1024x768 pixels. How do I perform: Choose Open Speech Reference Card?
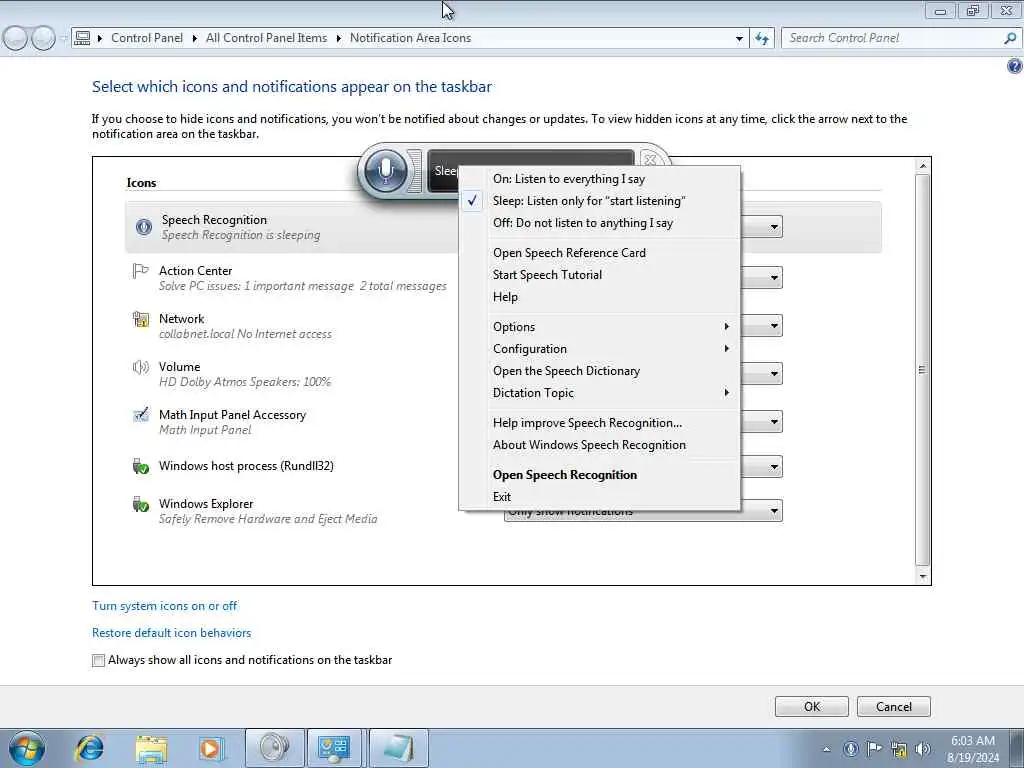click(x=600, y=253)
